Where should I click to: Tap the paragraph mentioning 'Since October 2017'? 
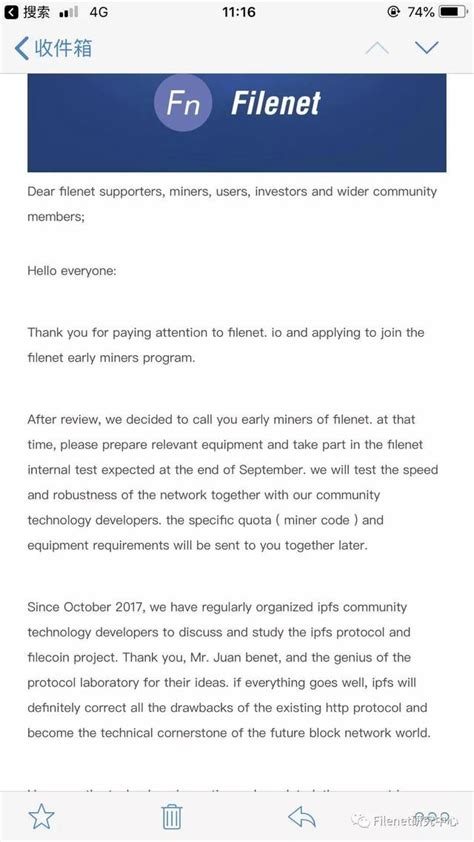[x=229, y=670]
